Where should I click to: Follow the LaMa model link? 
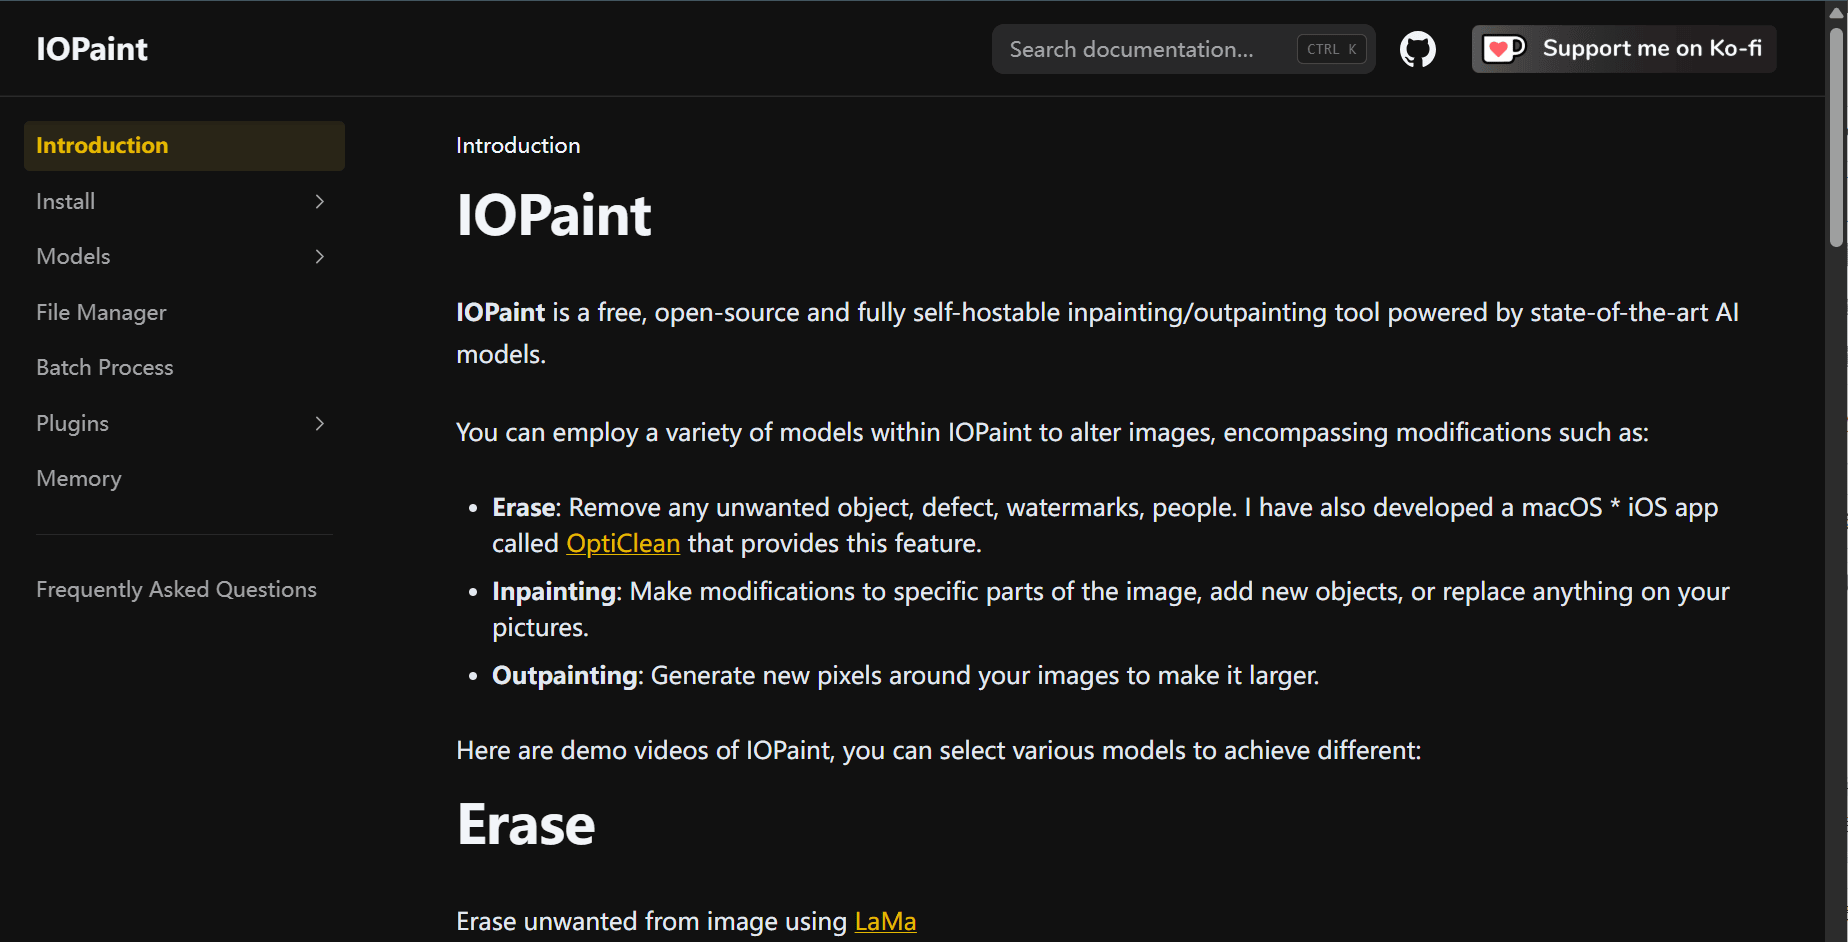(x=885, y=921)
